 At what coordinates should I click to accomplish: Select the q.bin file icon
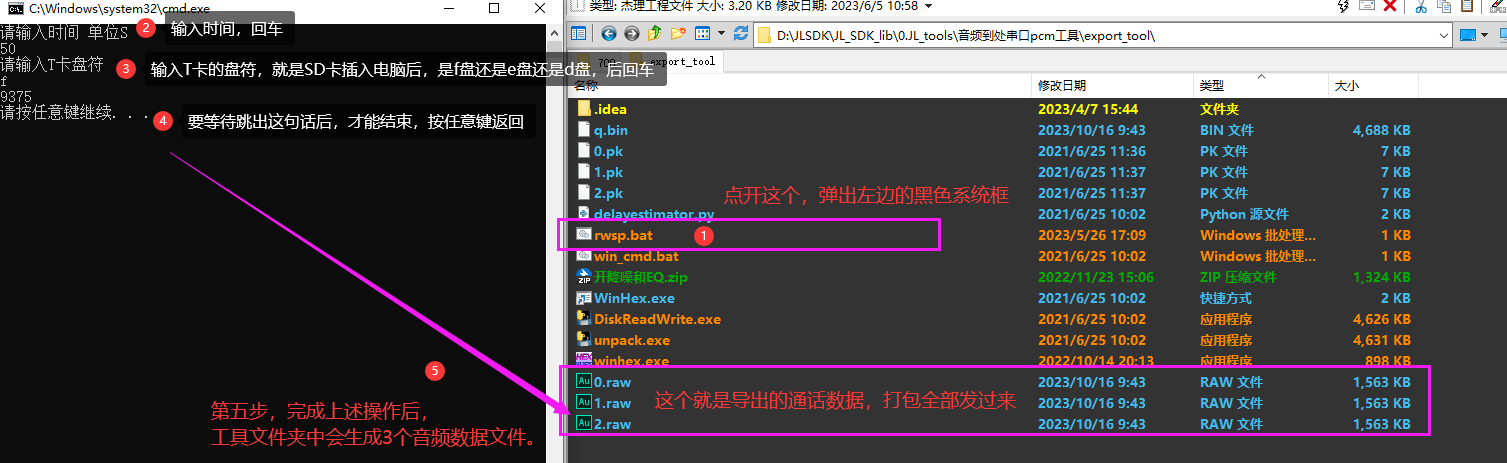click(x=585, y=129)
